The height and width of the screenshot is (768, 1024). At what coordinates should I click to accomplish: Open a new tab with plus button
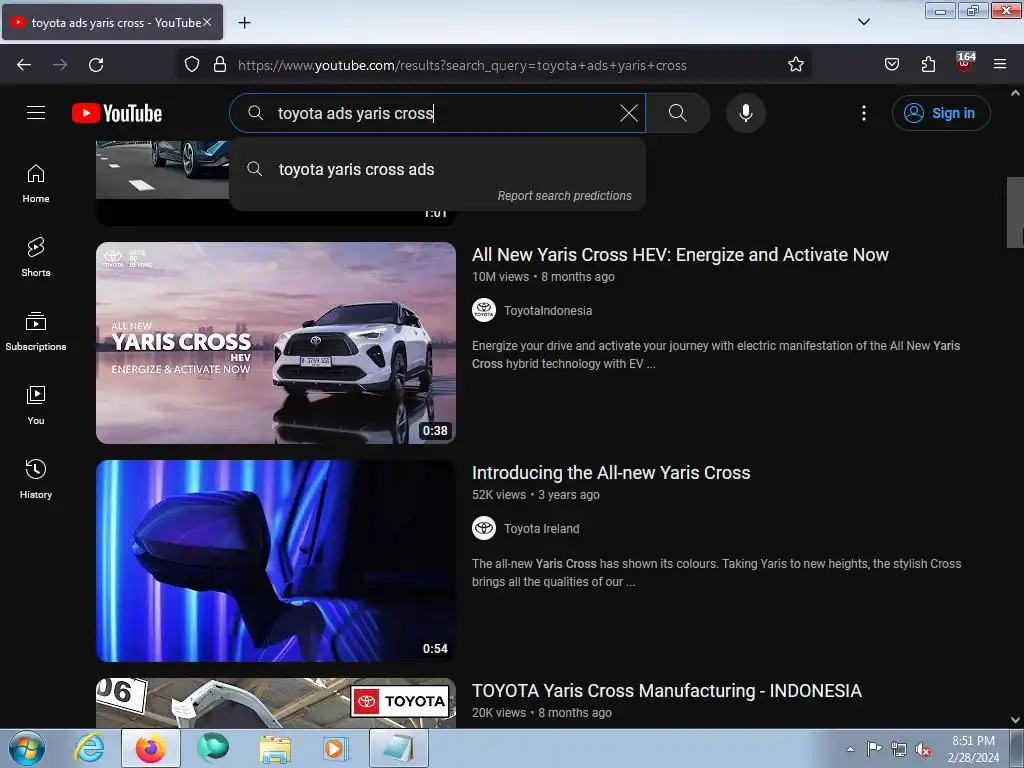click(x=244, y=23)
